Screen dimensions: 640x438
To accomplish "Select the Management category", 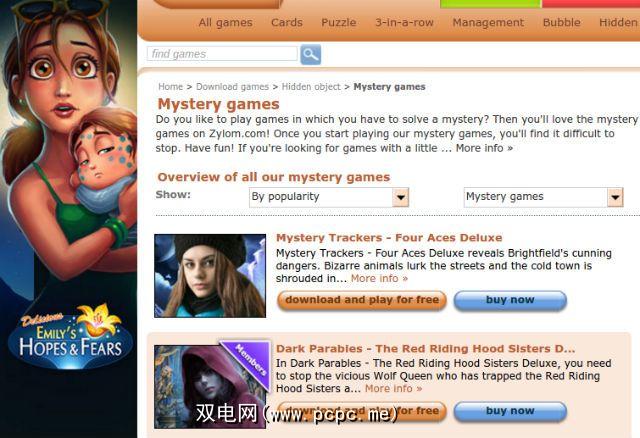I will coord(488,23).
